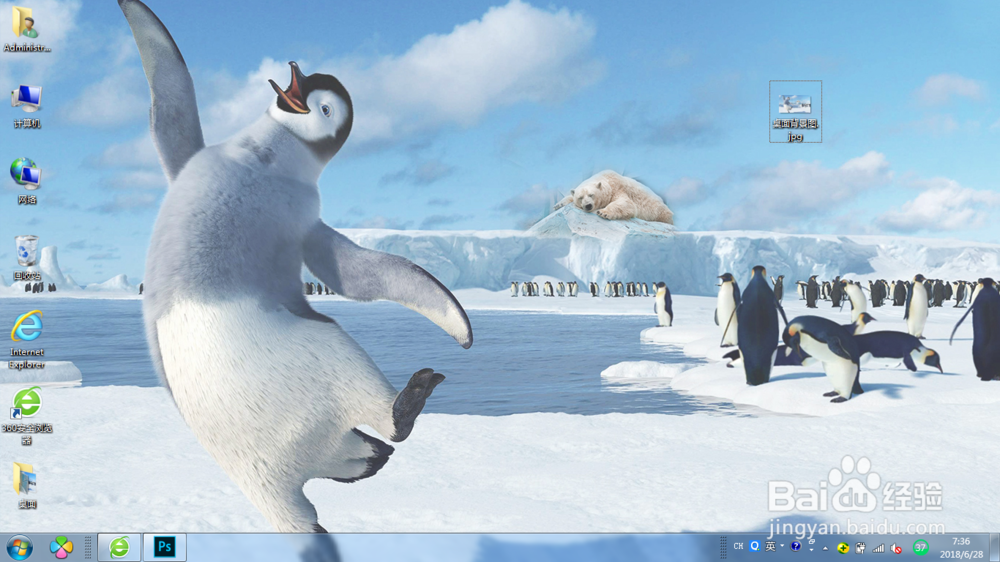Open the clock showing 7:36
This screenshot has height=562, width=1000.
pos(961,548)
